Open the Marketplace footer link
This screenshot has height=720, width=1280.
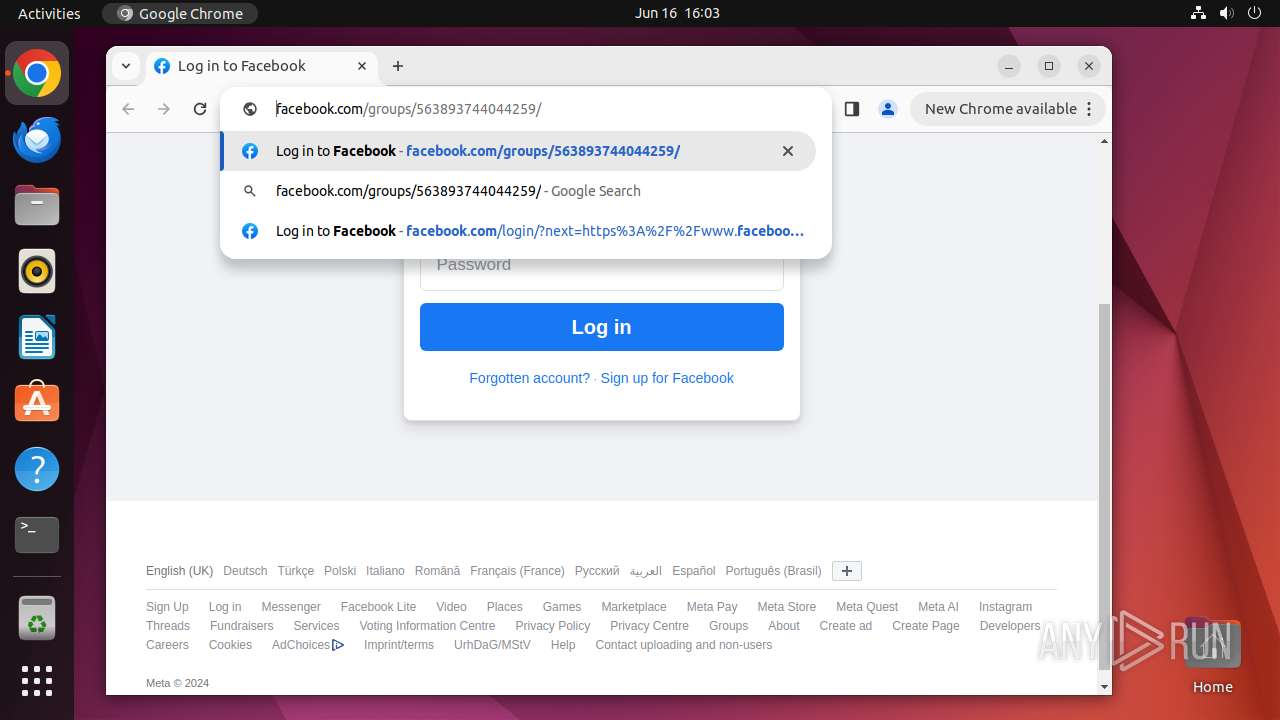[x=634, y=607]
